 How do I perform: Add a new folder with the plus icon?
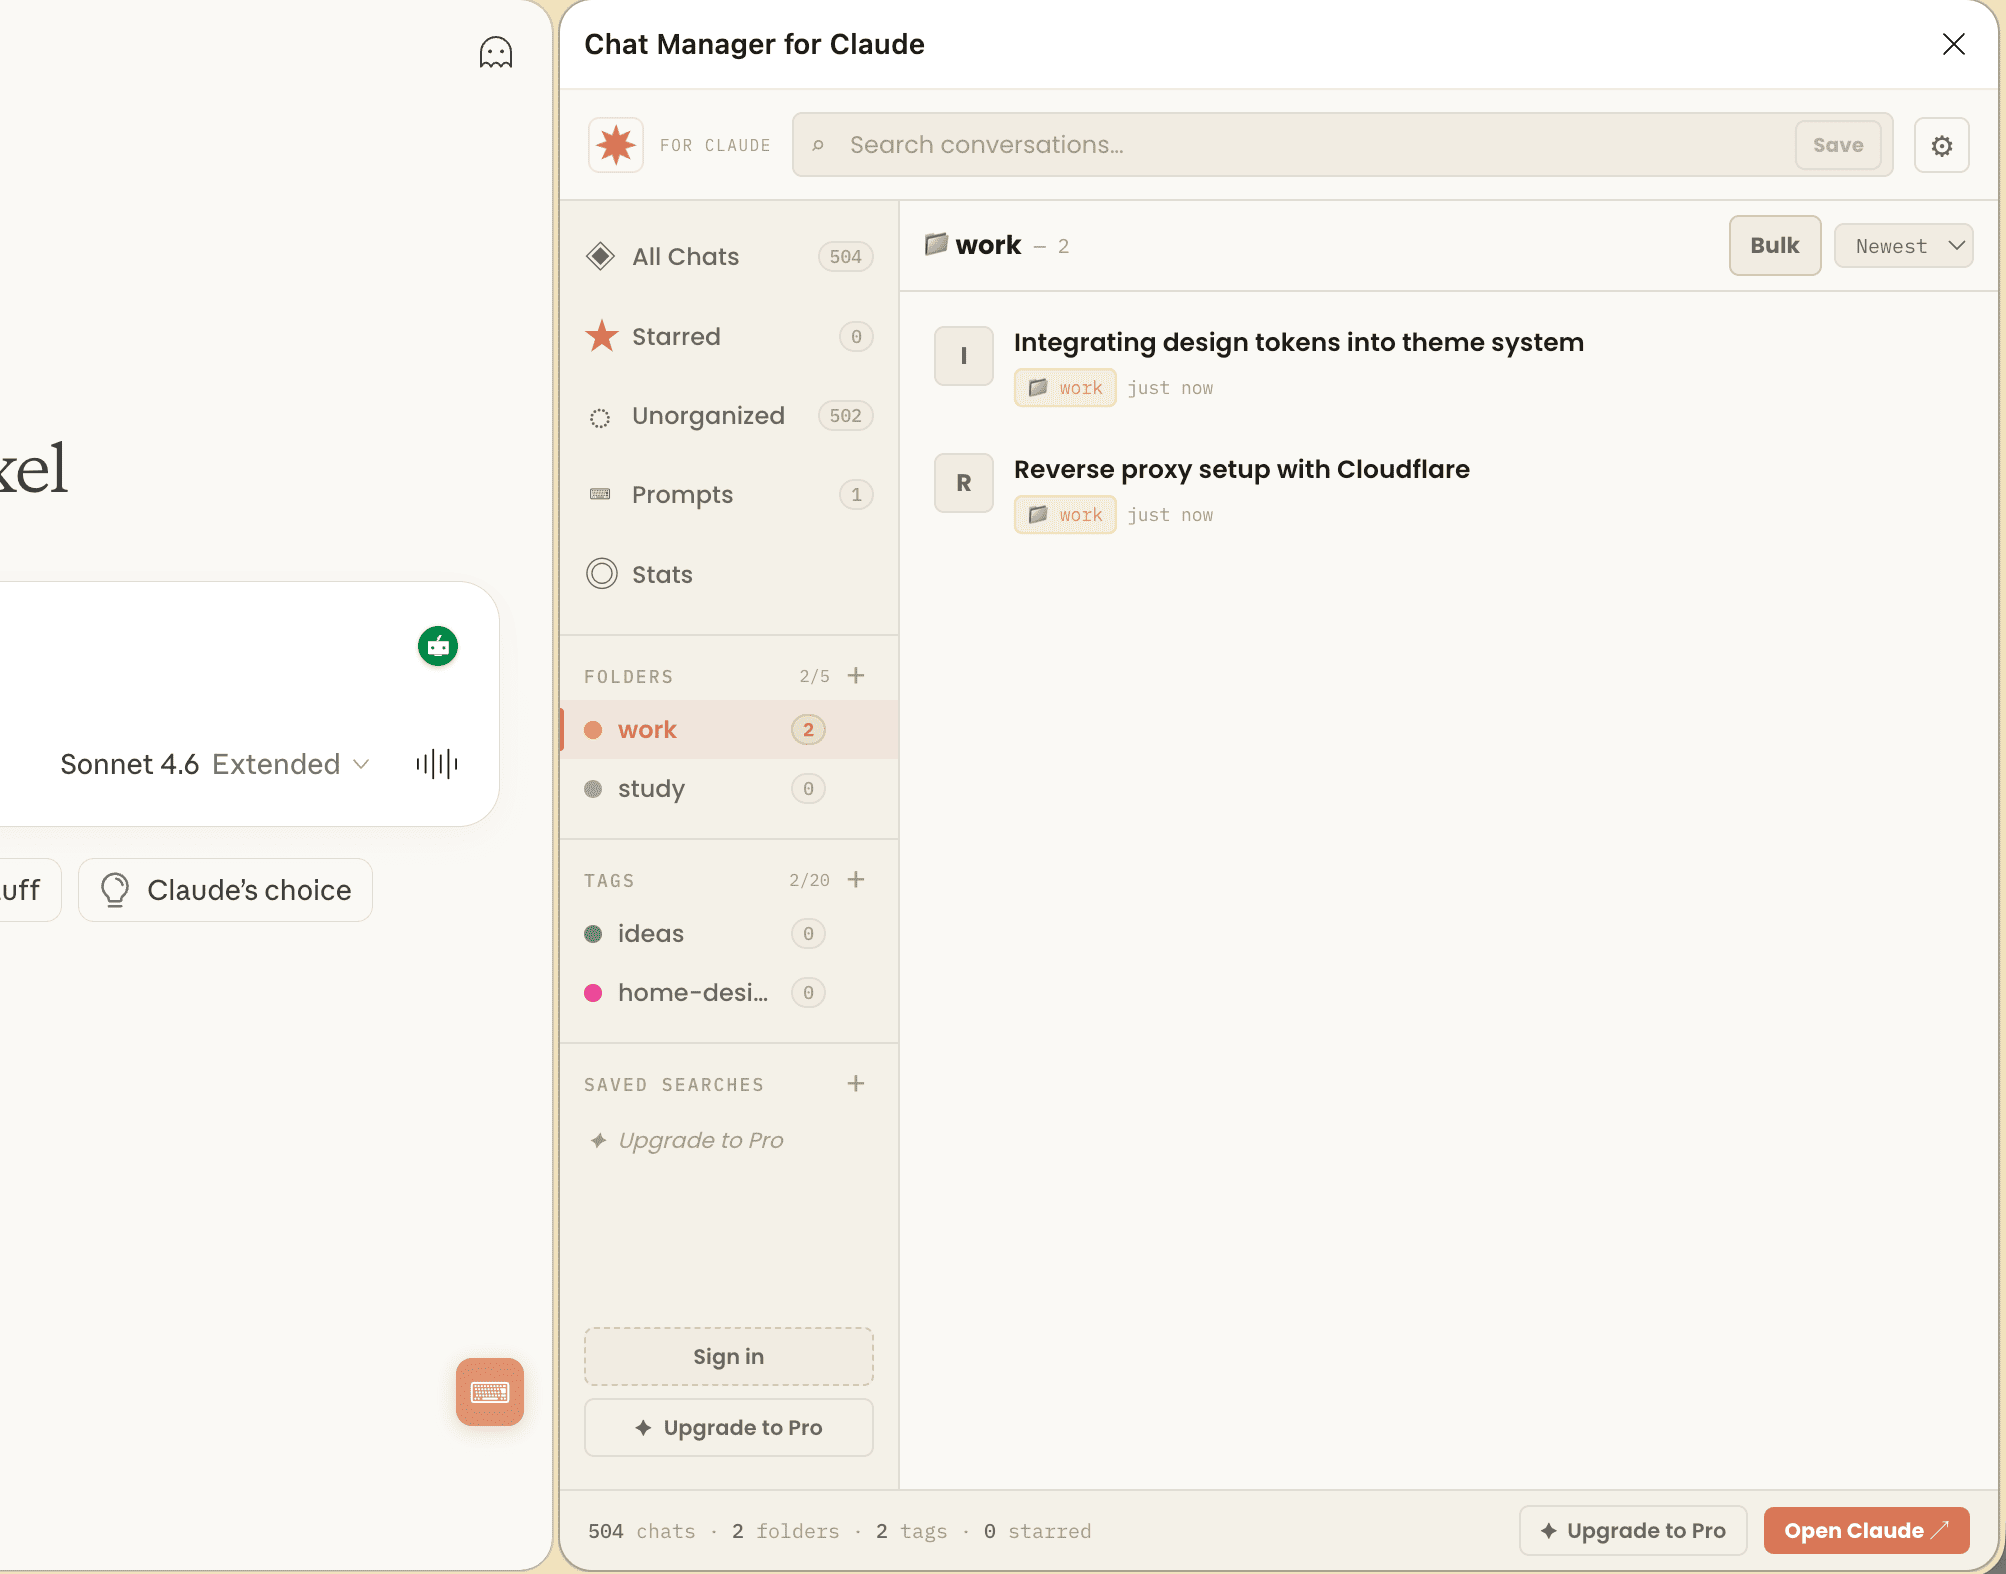pyautogui.click(x=856, y=676)
